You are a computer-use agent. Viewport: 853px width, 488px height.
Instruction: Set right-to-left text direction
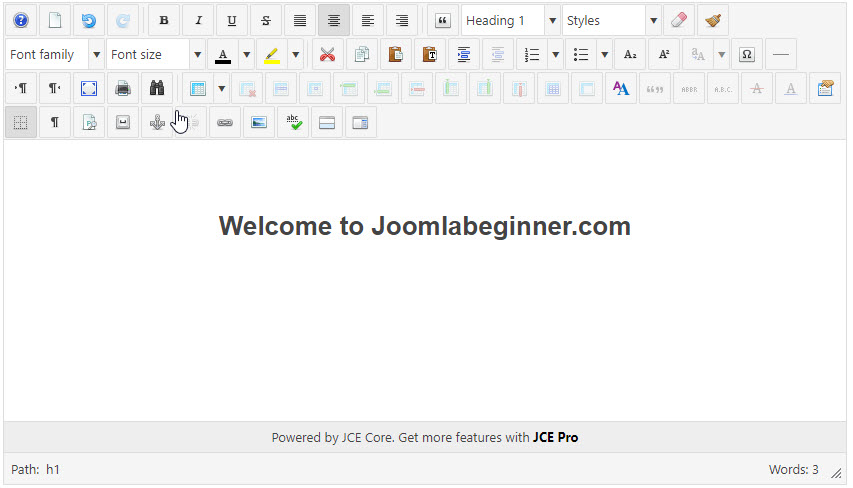pos(55,88)
